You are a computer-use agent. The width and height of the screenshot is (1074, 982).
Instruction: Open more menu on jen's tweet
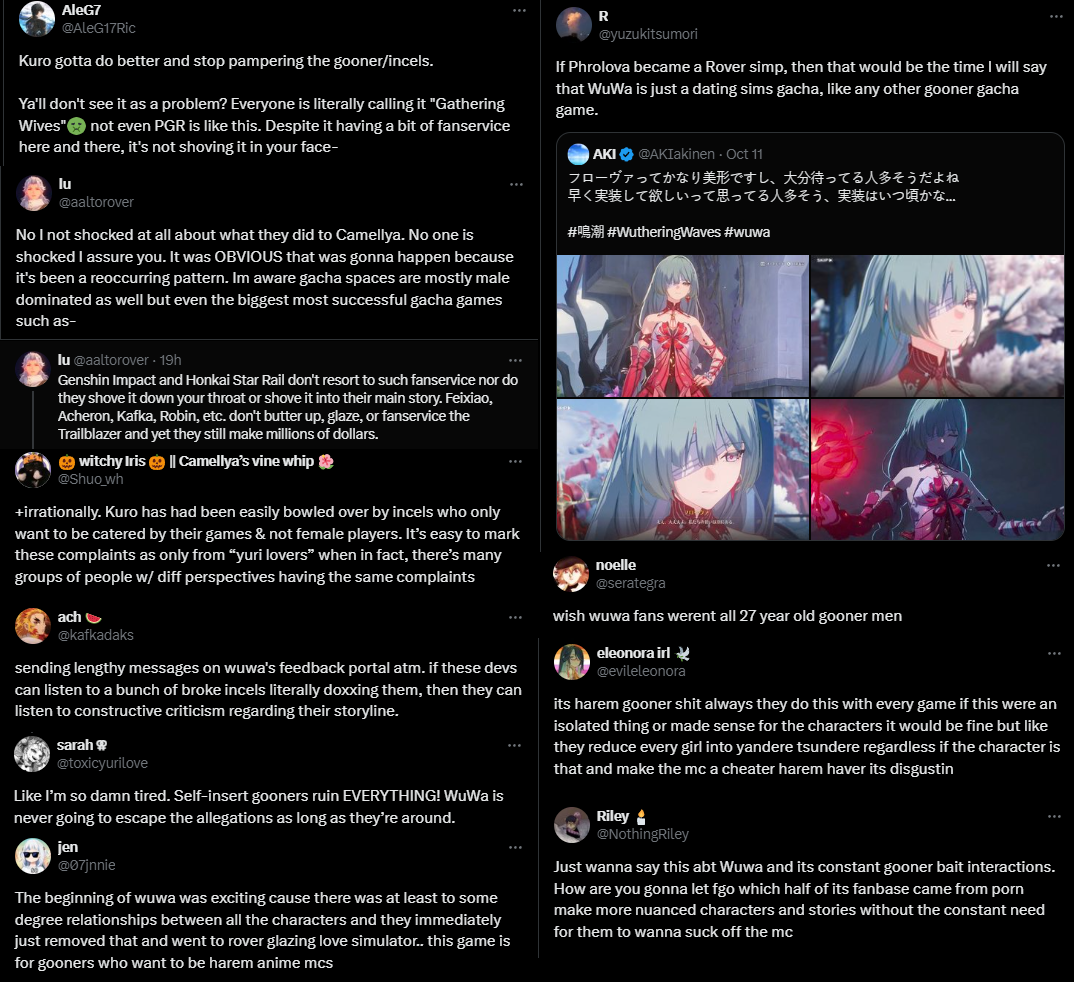[x=515, y=848]
